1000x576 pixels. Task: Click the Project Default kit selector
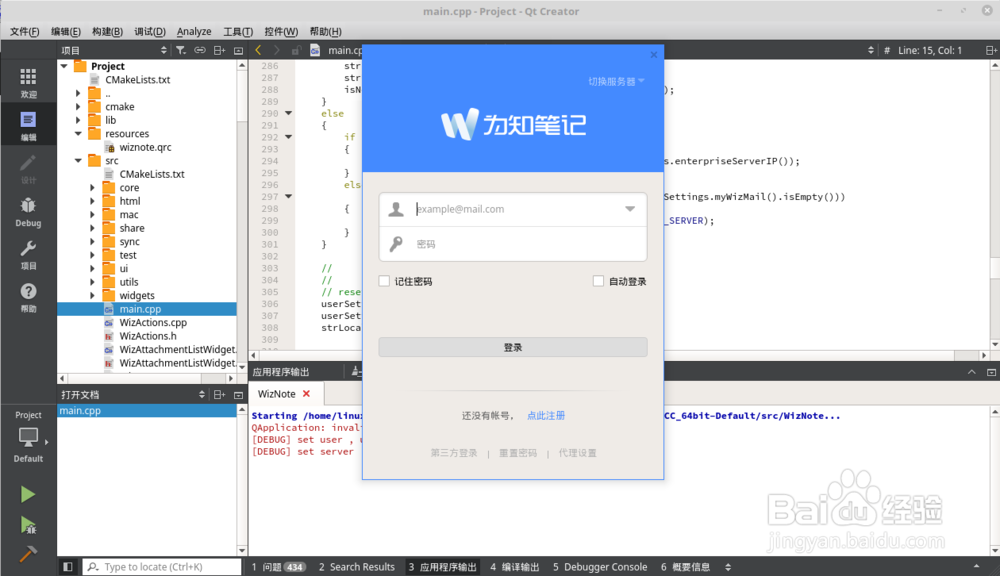28,437
